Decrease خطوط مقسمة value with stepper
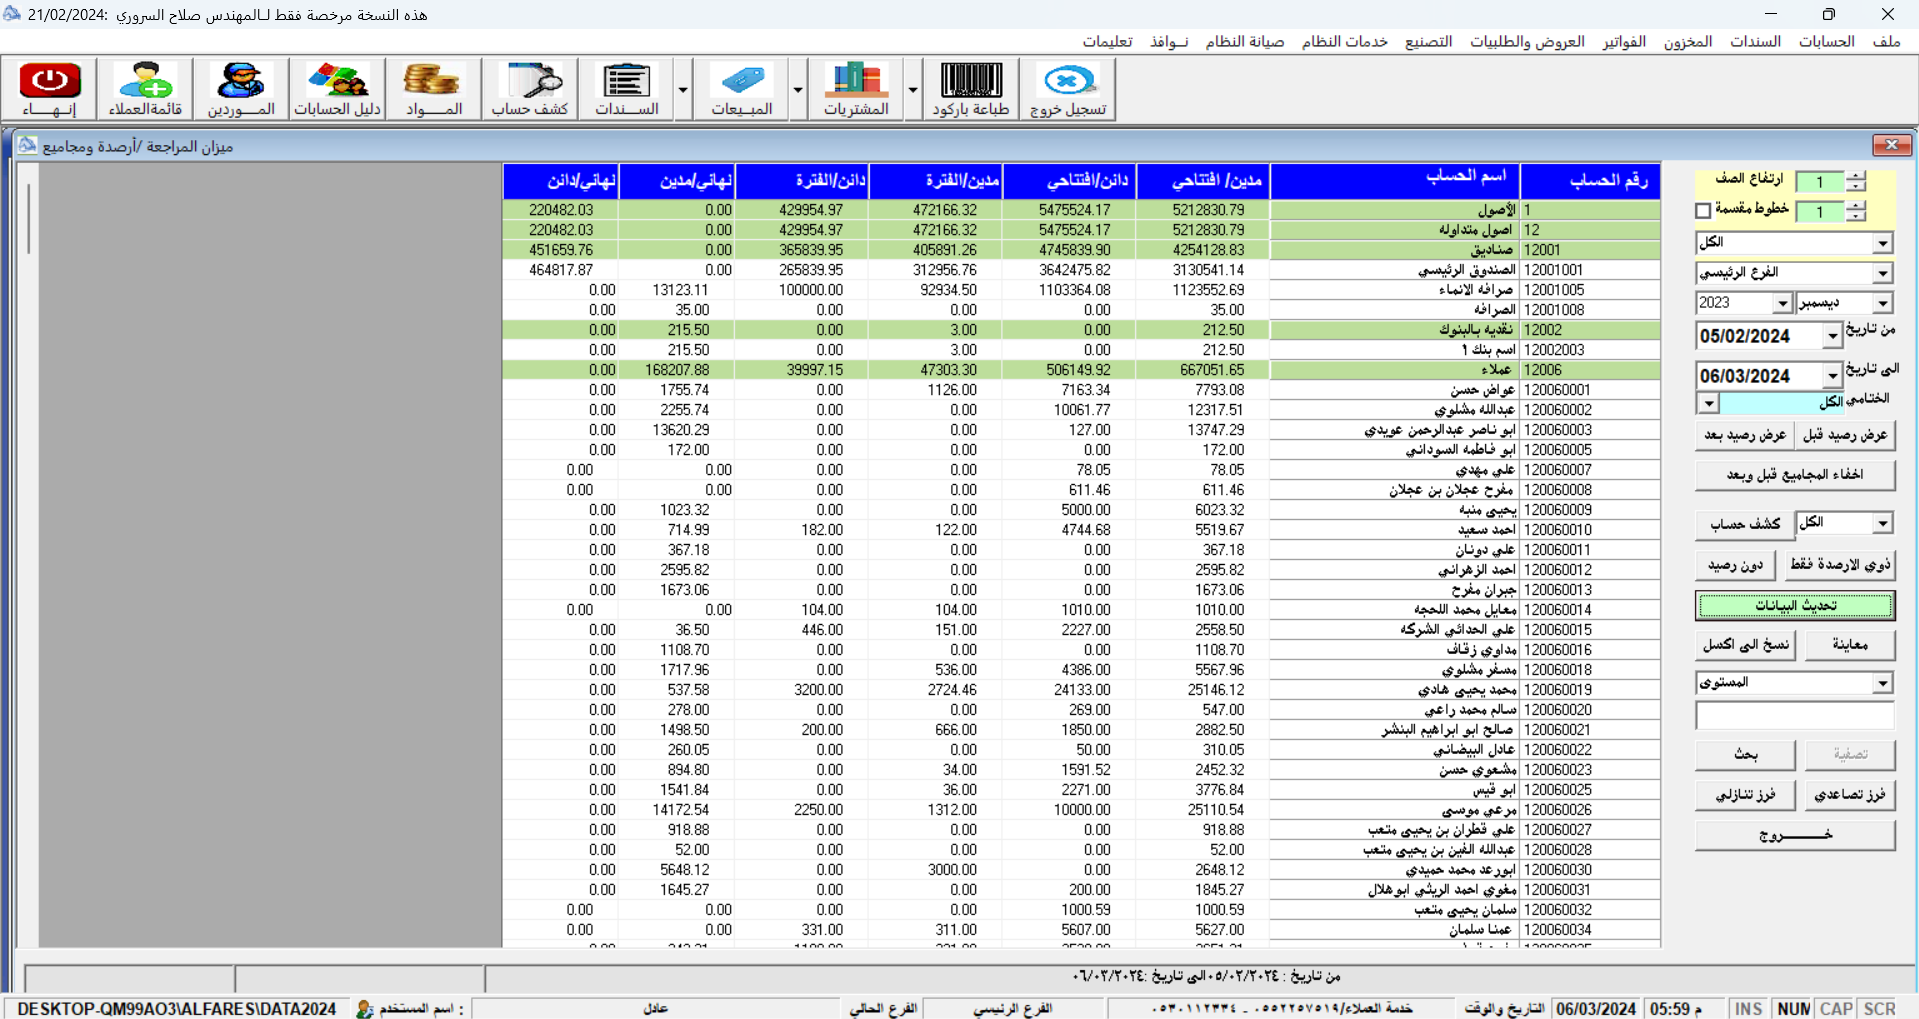The image size is (1919, 1019). point(1856,216)
